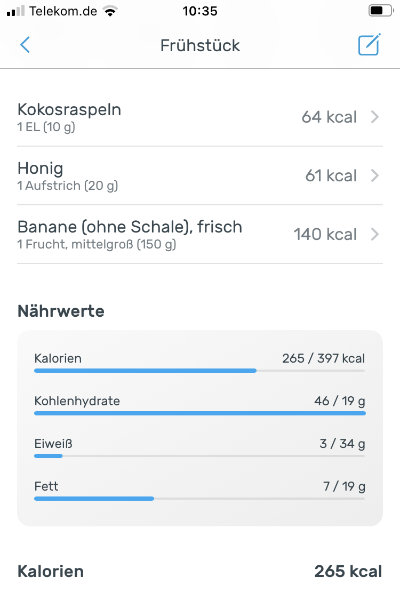Tap the Wi-Fi status icon
This screenshot has width=400, height=593.
click(x=110, y=11)
